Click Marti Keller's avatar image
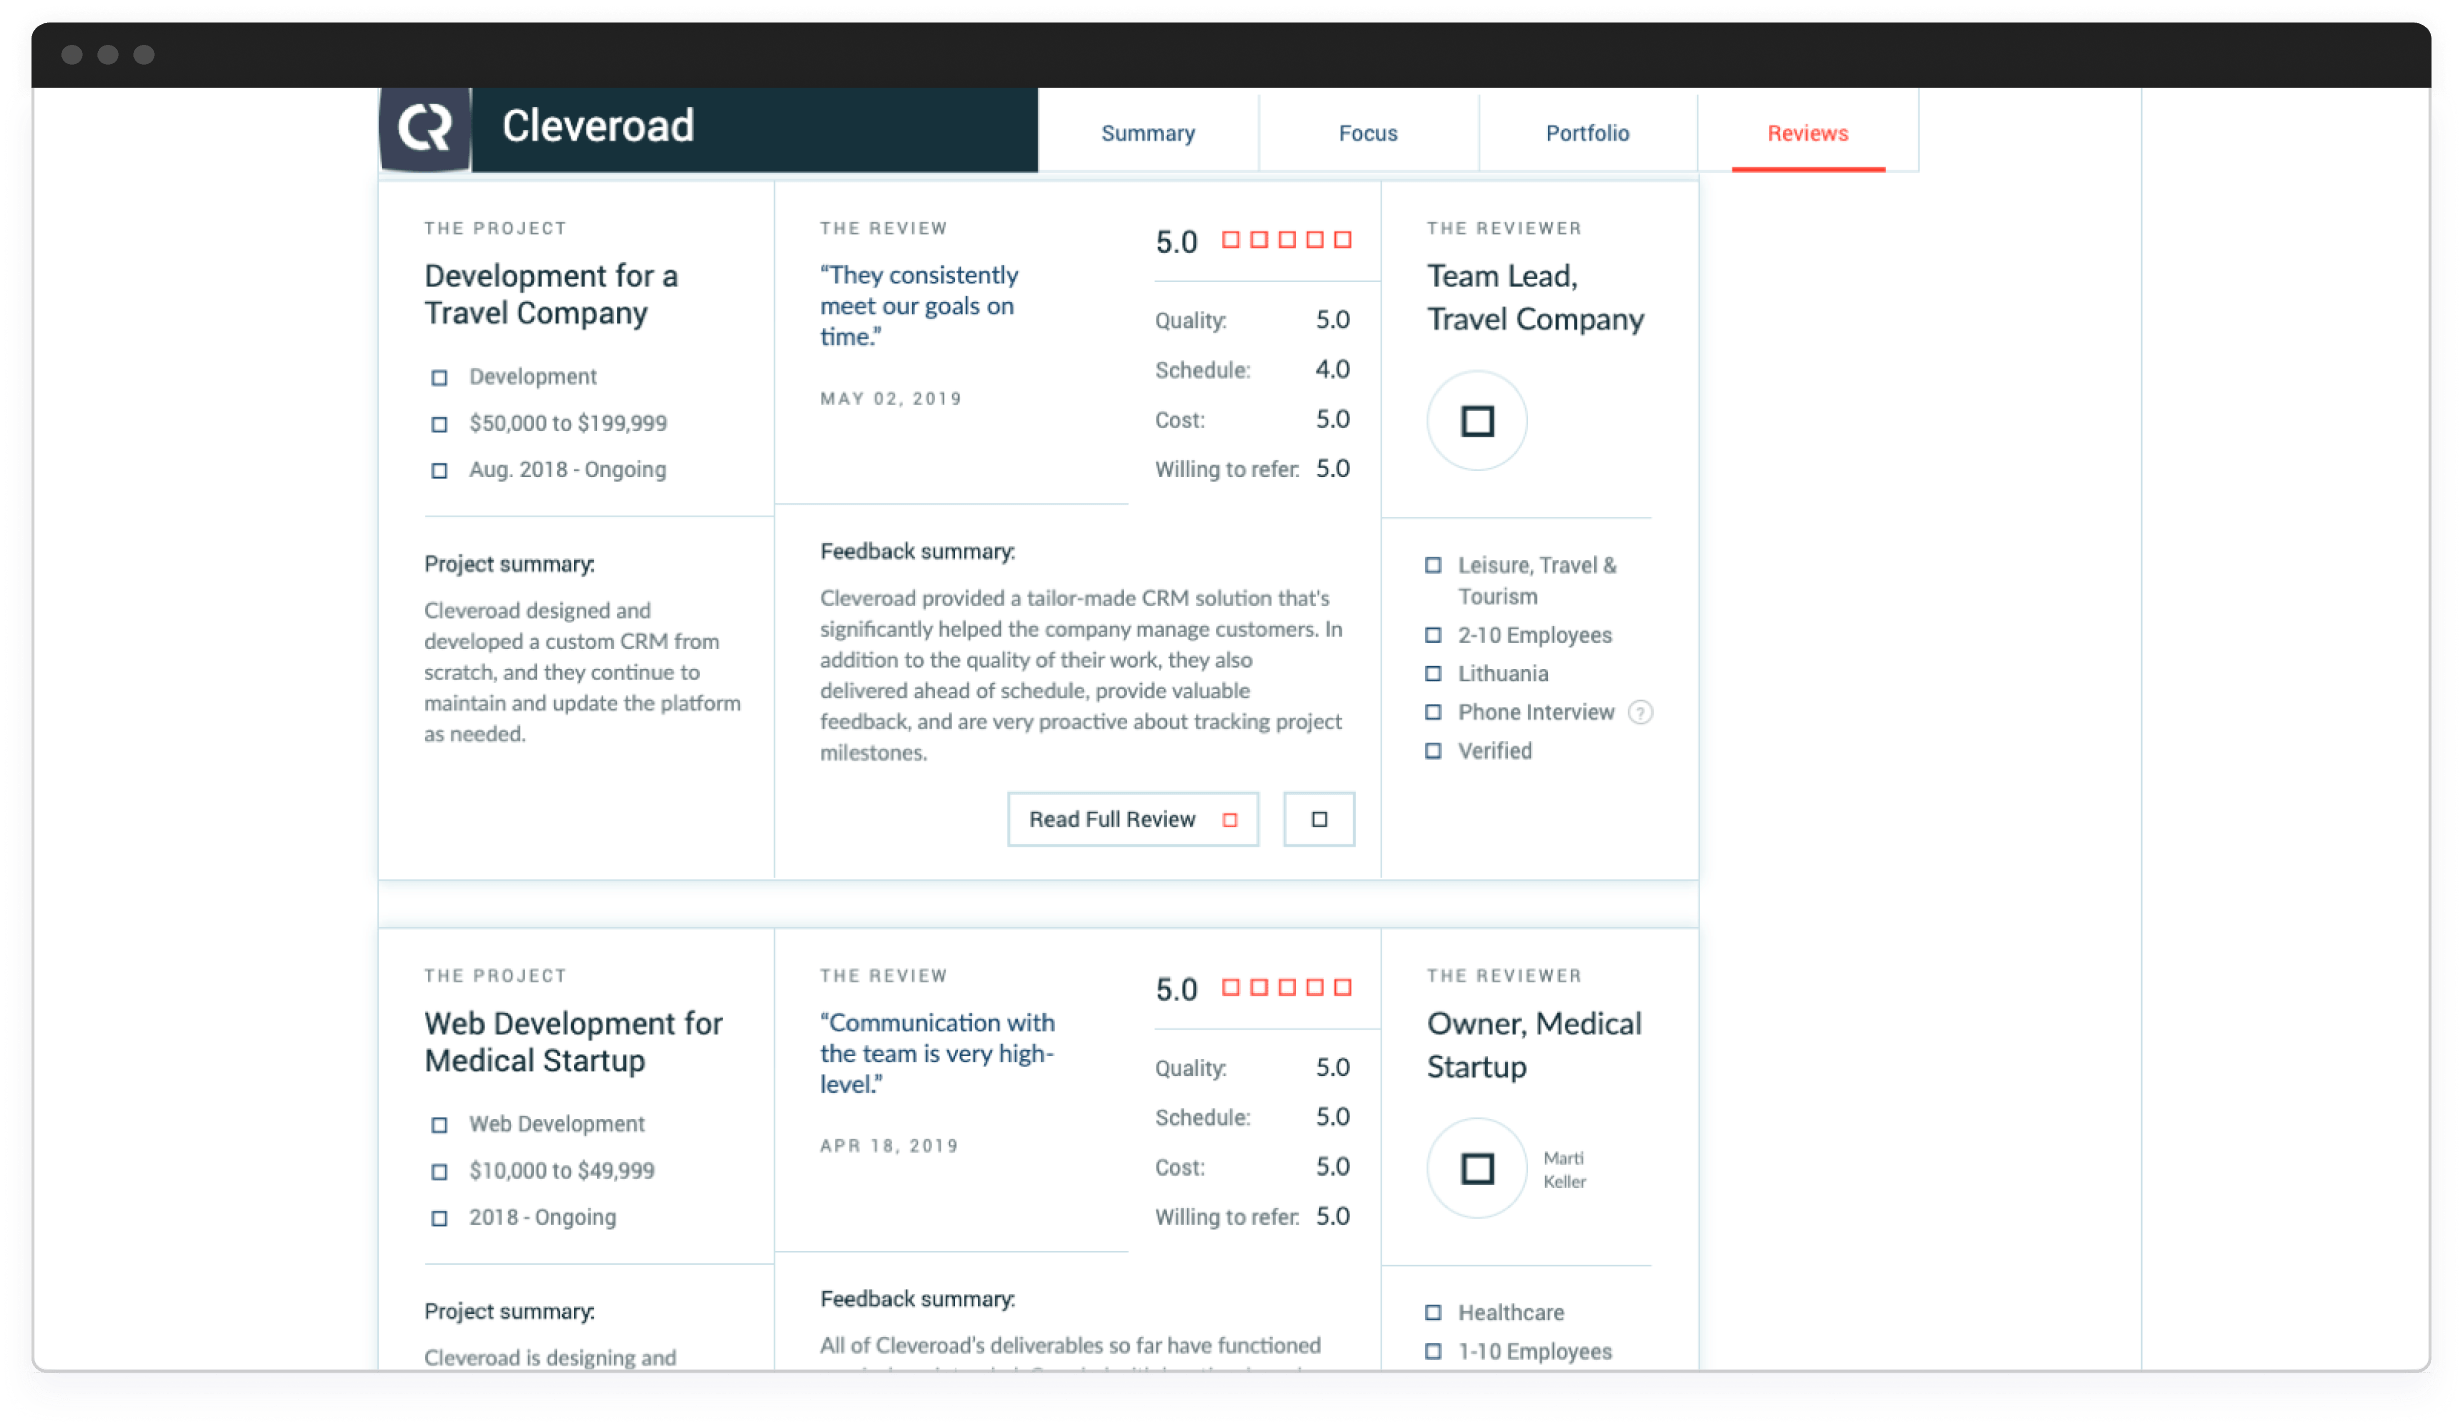2461x1425 pixels. tap(1477, 1168)
